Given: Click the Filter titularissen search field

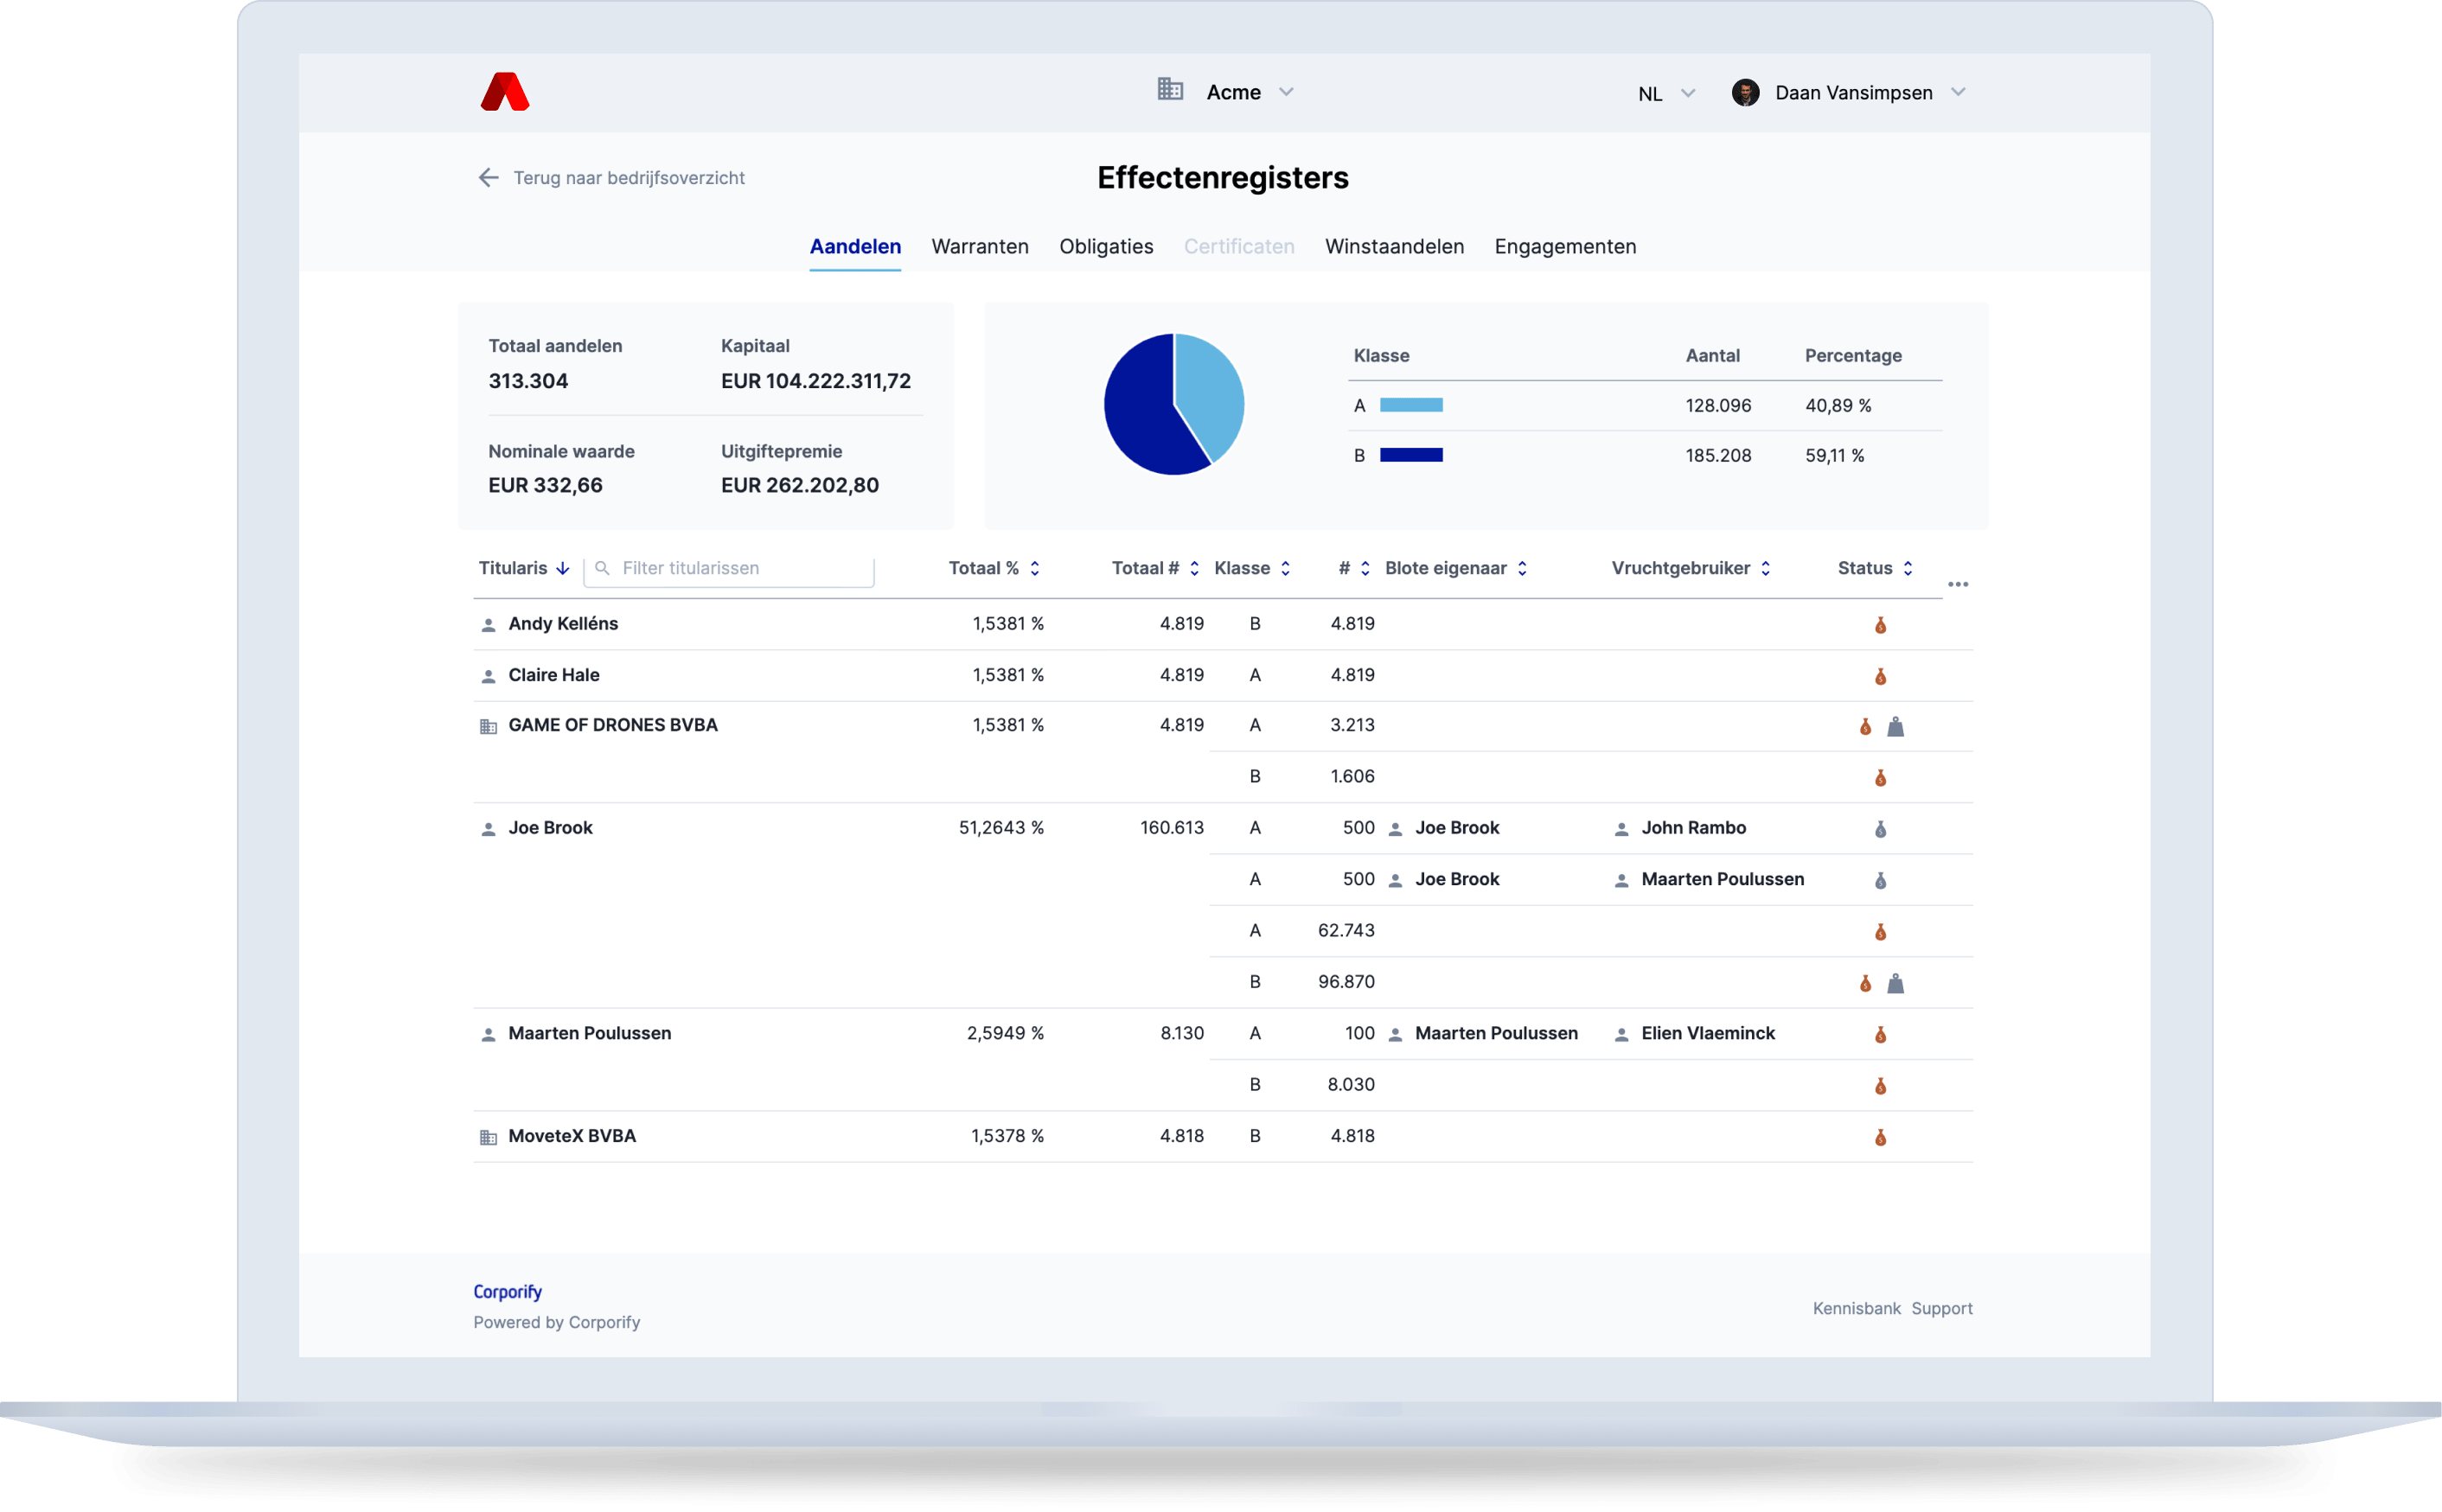Looking at the screenshot, I should tap(740, 568).
